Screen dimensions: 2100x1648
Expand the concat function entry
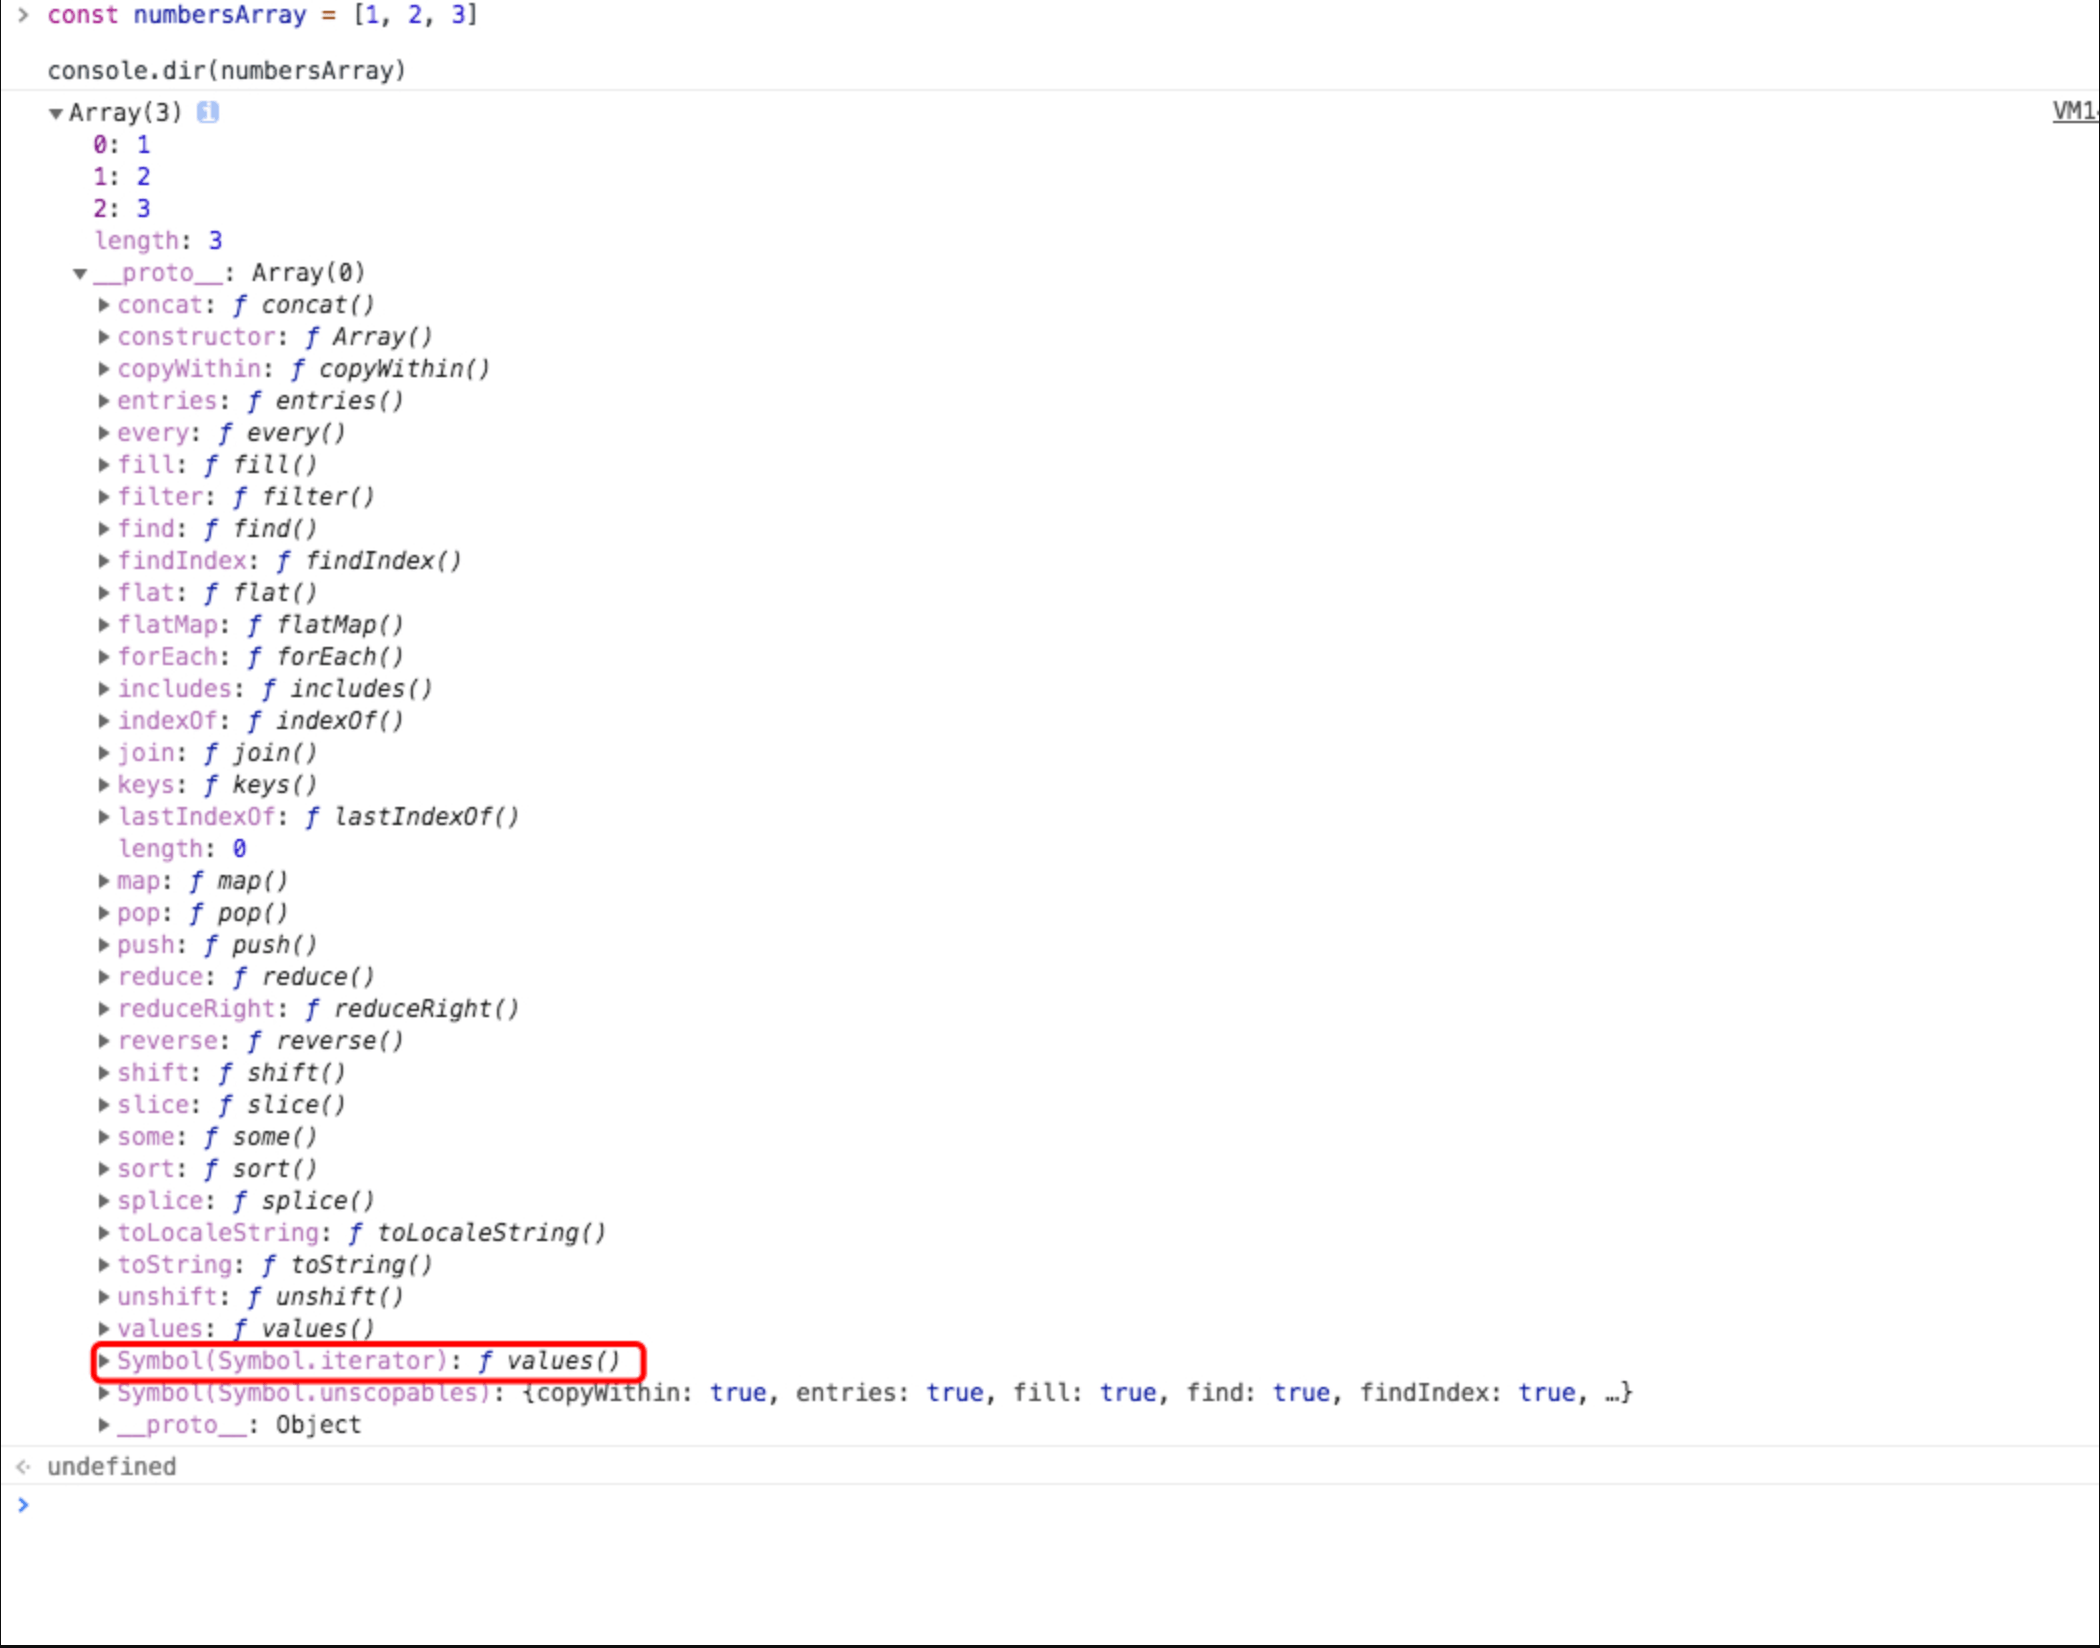(104, 305)
